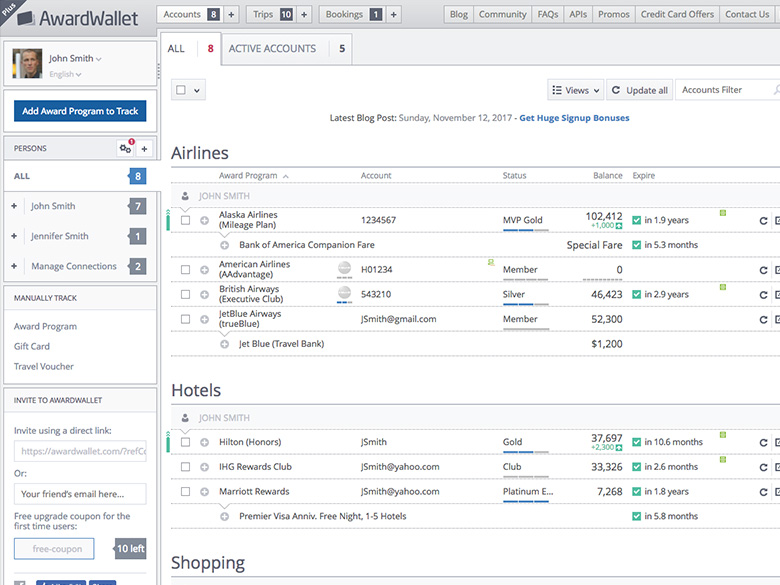Refresh the IHG Rewards Club account
The width and height of the screenshot is (780, 585).
(763, 467)
